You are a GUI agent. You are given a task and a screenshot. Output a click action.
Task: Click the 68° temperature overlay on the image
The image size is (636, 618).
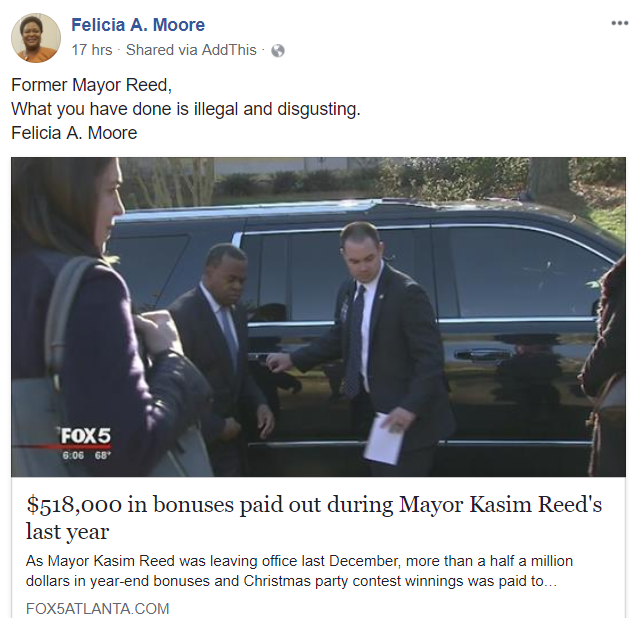(x=103, y=455)
